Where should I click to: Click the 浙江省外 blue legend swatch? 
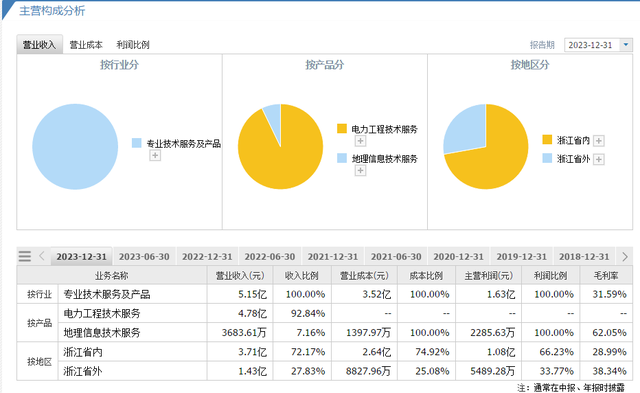coord(547,158)
